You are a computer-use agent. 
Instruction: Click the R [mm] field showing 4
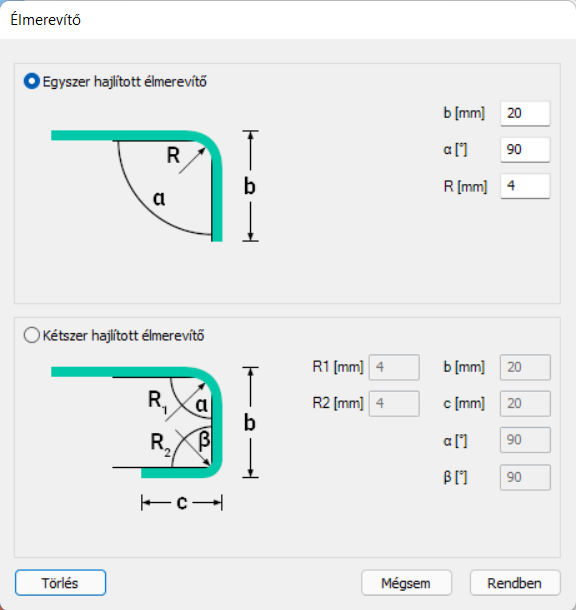click(x=525, y=186)
